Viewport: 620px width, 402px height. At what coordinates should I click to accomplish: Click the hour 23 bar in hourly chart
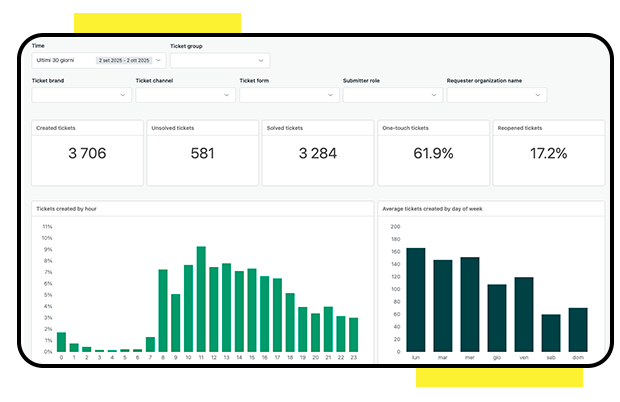pyautogui.click(x=353, y=335)
